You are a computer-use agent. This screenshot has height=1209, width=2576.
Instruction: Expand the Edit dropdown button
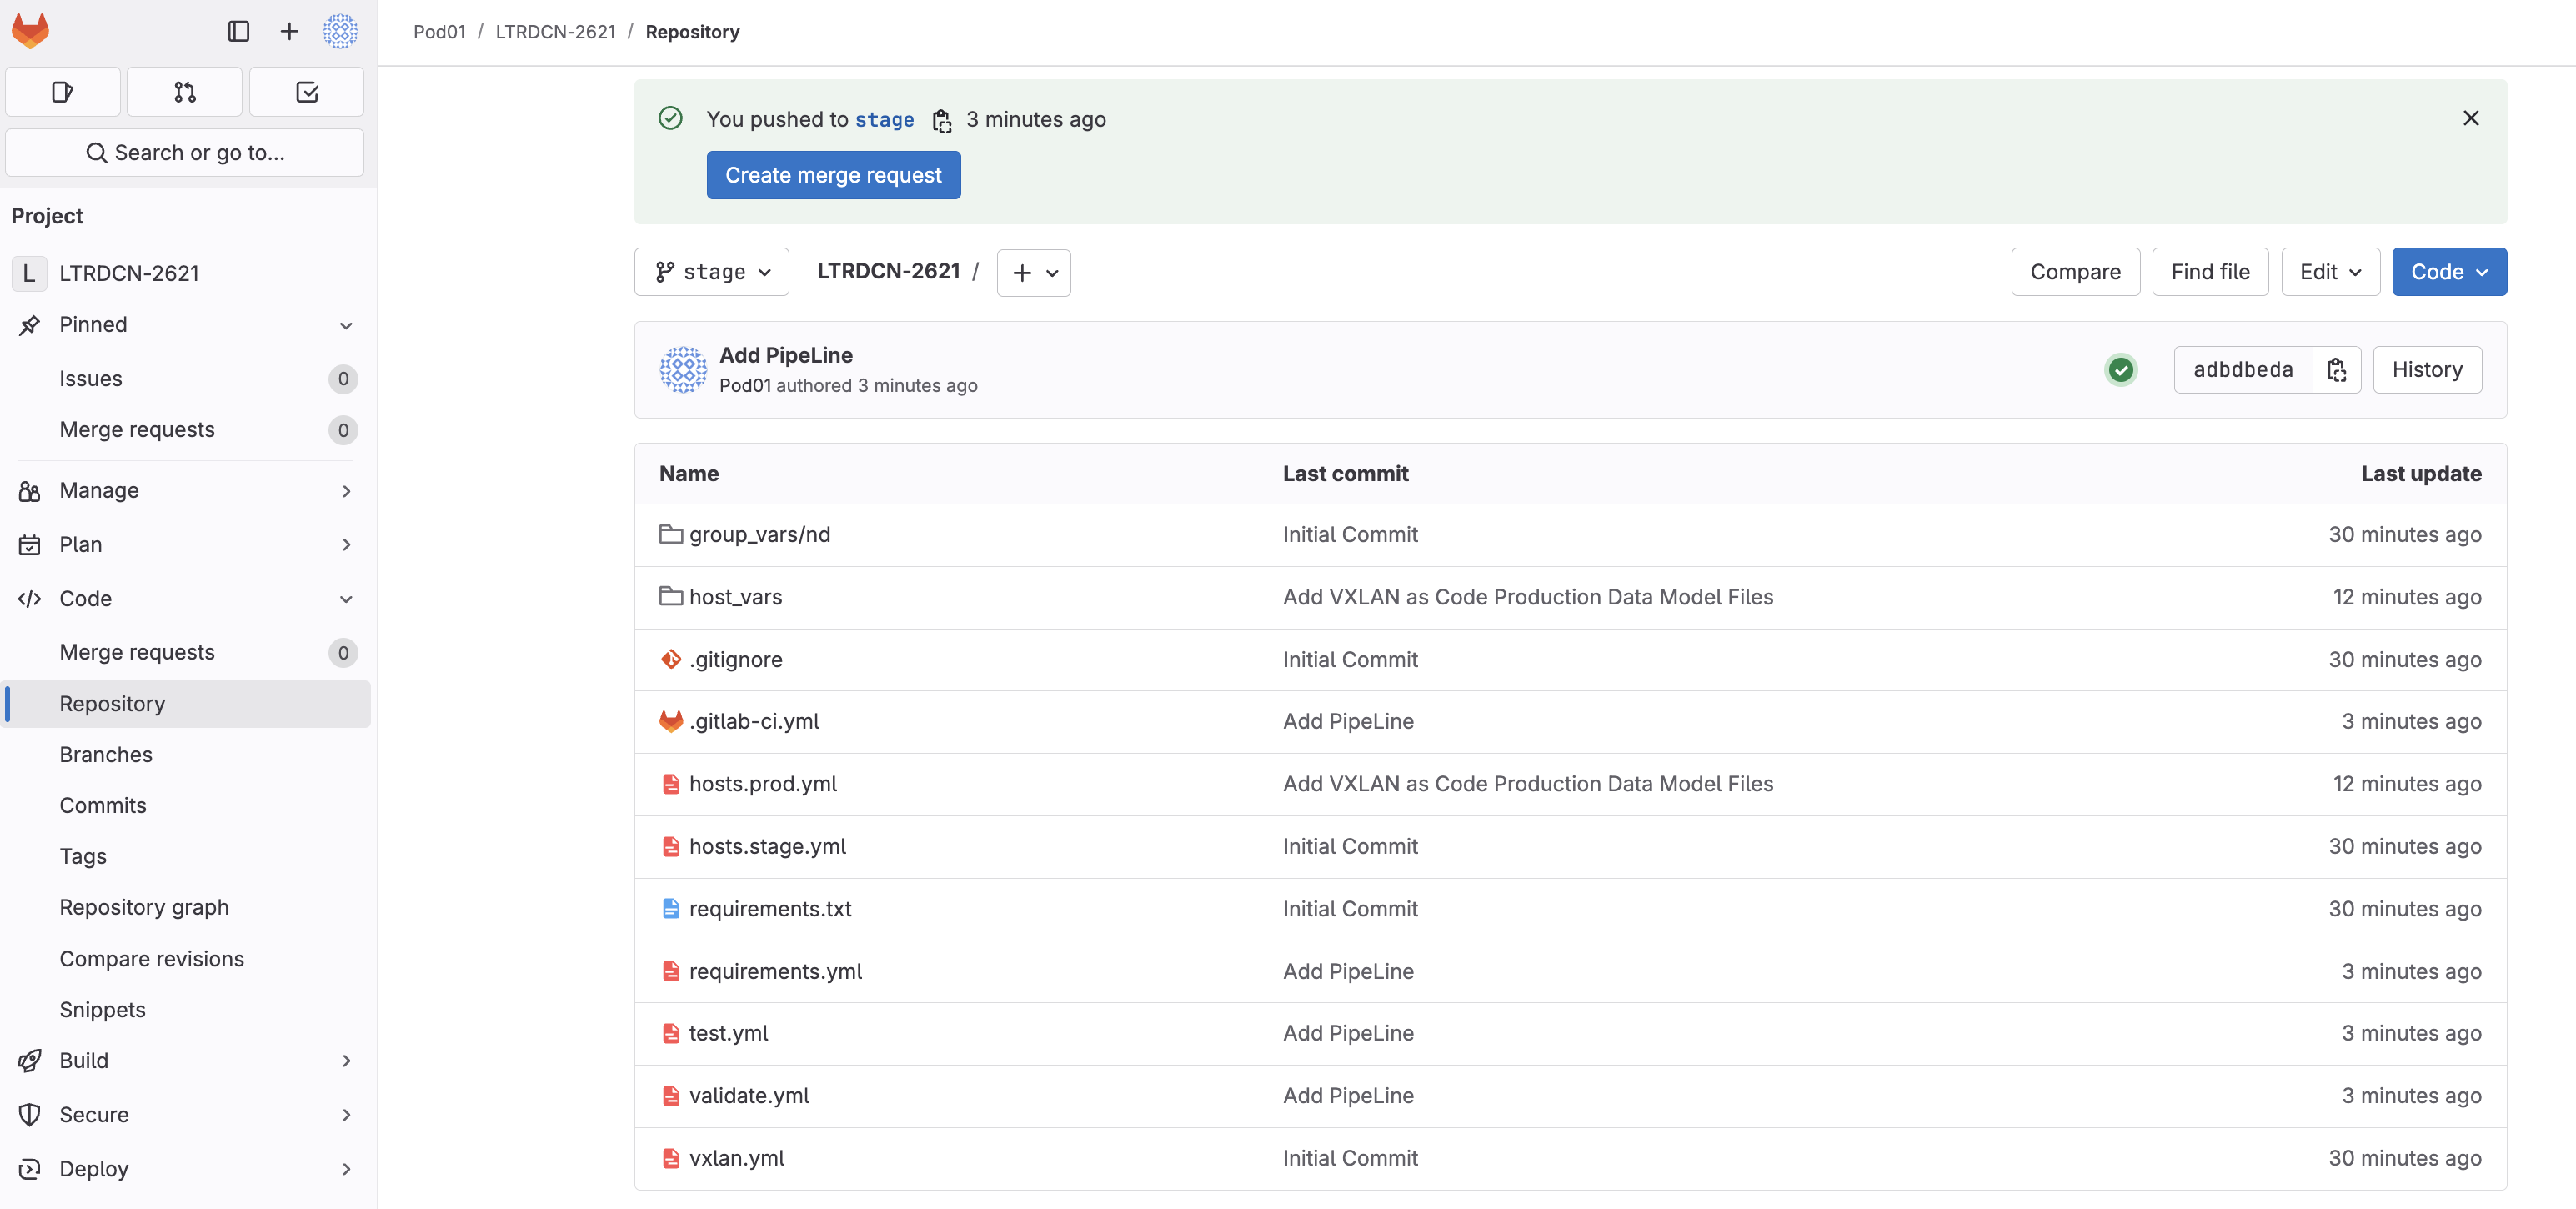(x=2329, y=272)
